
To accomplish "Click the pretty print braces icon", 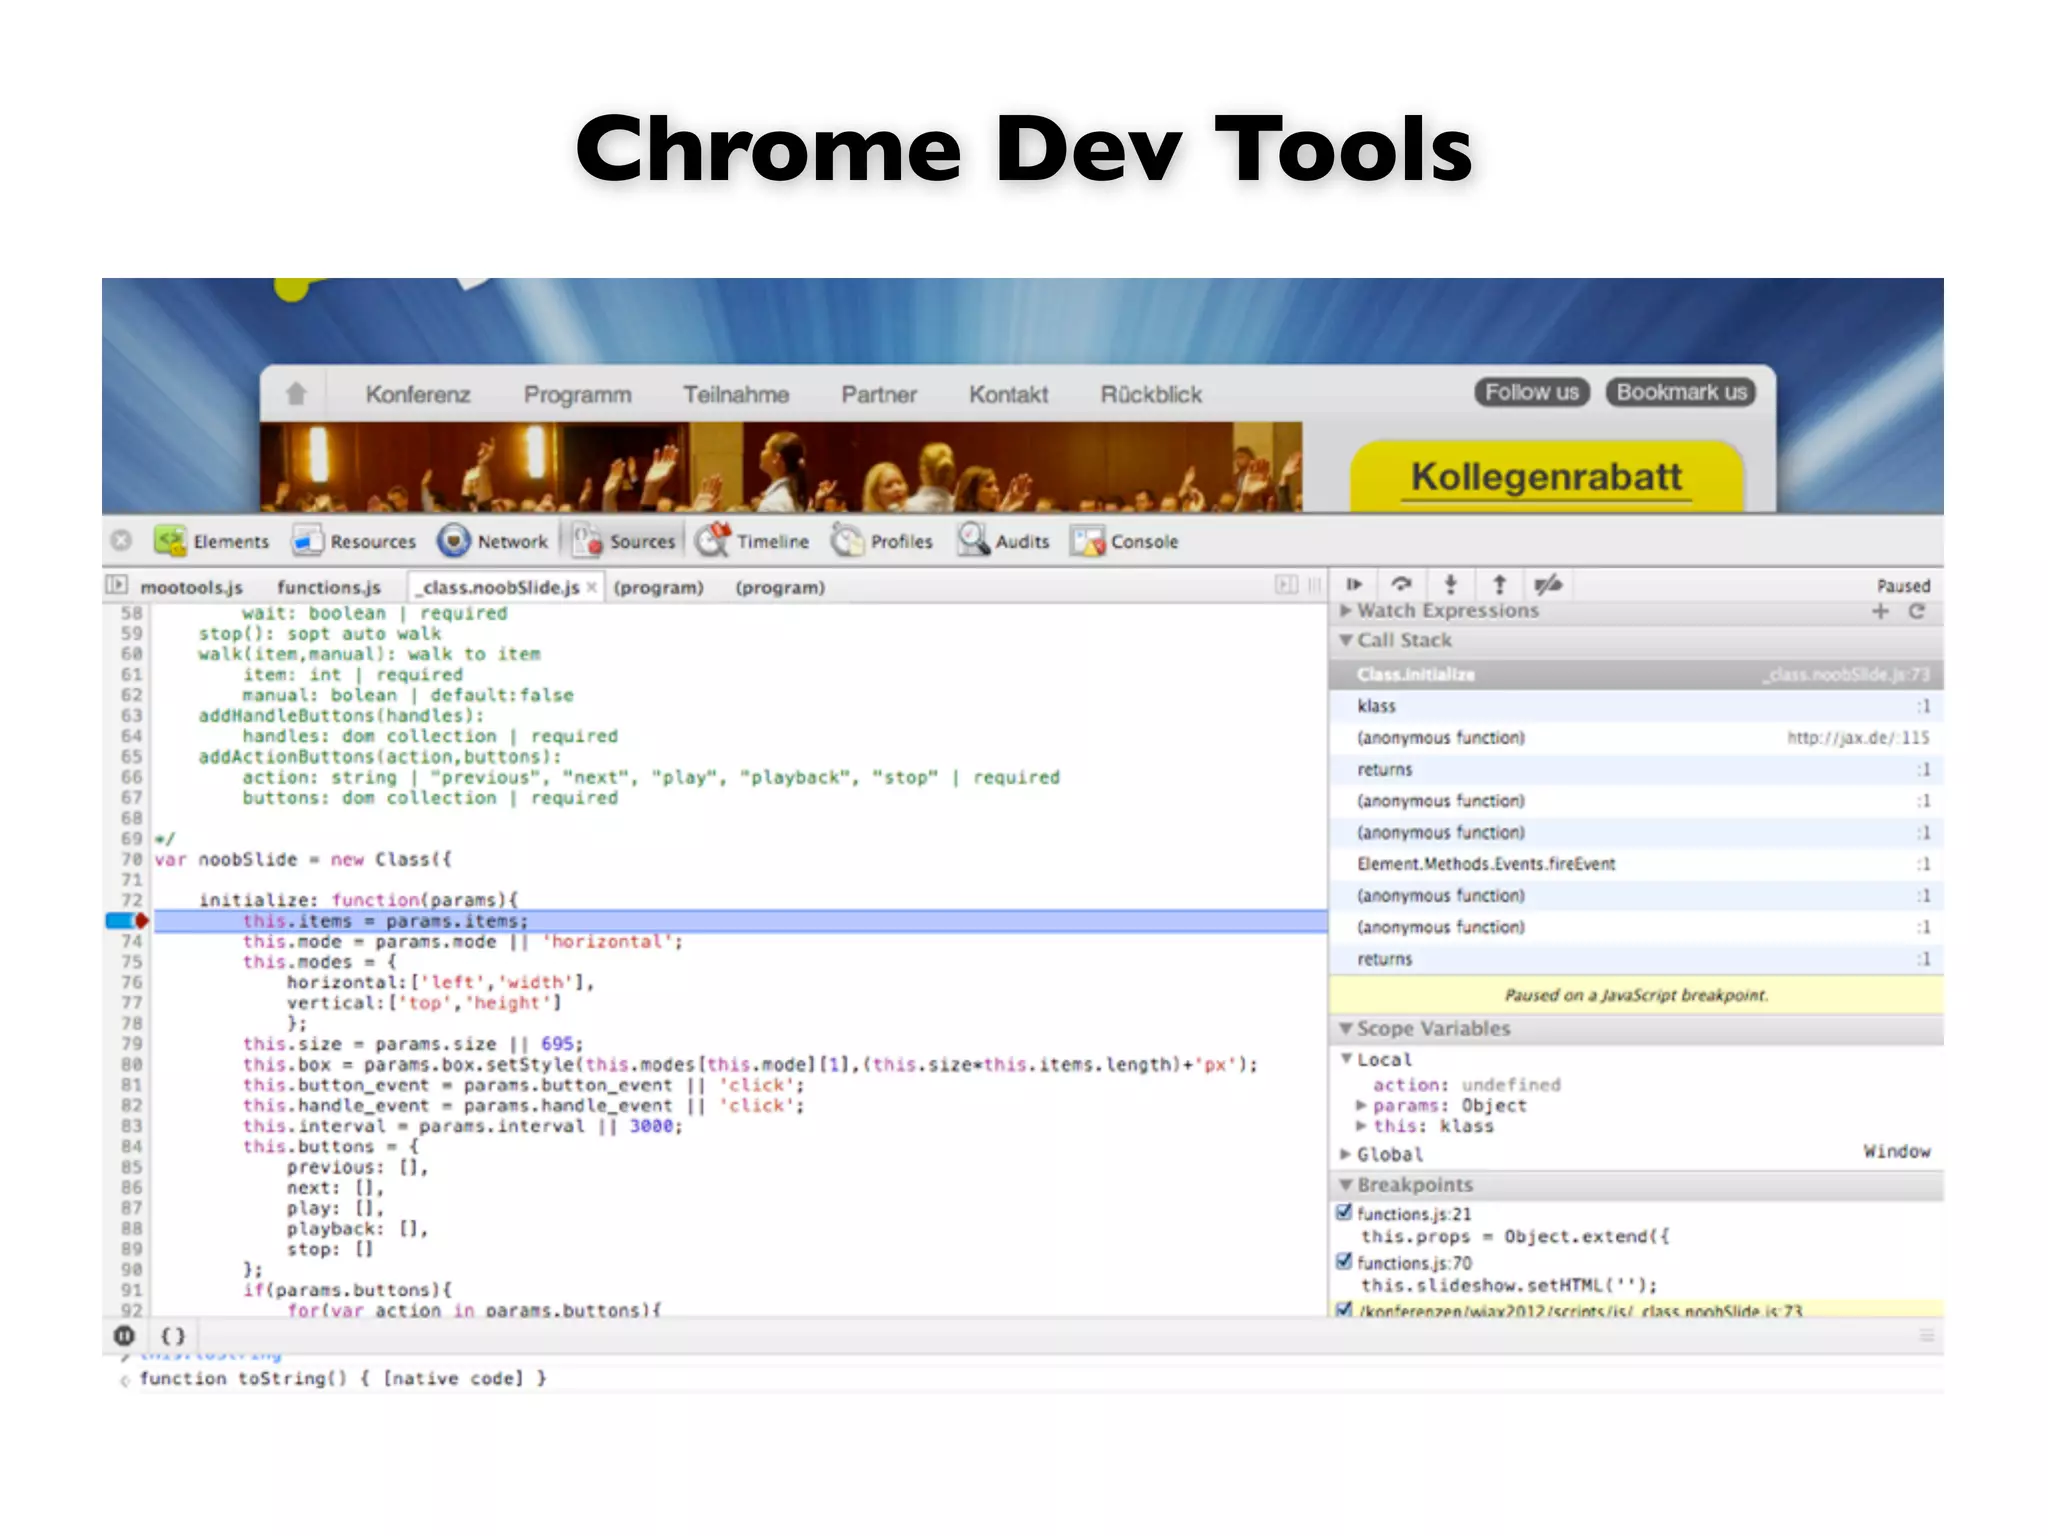I will [173, 1336].
